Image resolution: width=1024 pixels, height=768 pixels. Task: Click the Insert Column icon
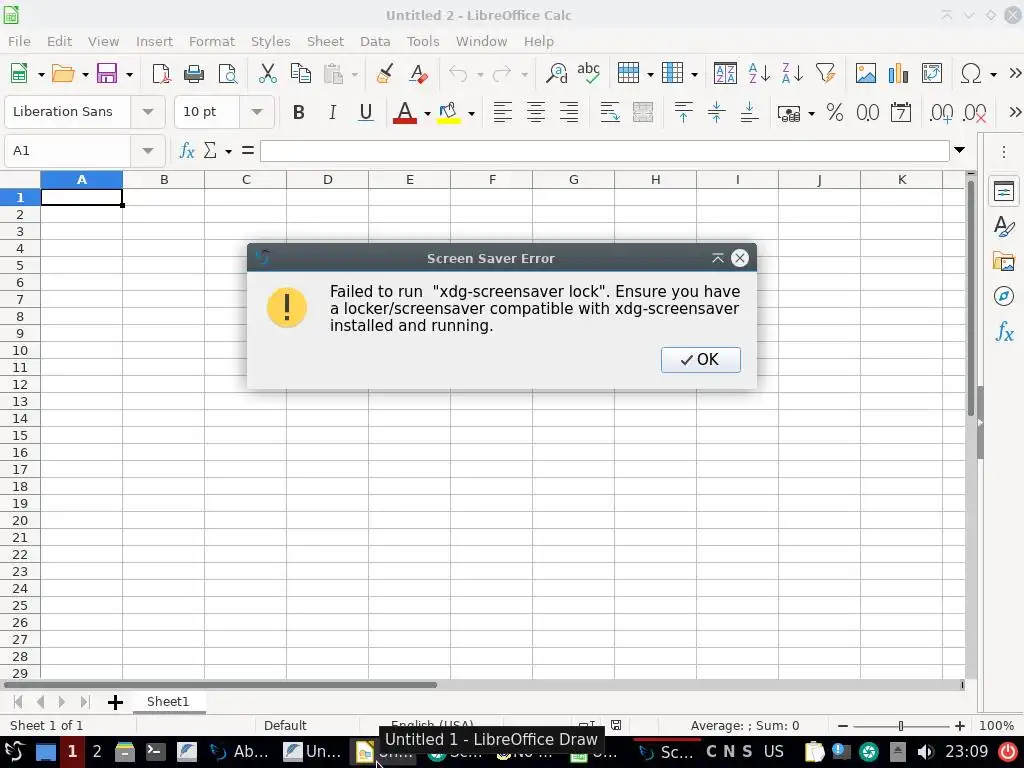[x=673, y=74]
